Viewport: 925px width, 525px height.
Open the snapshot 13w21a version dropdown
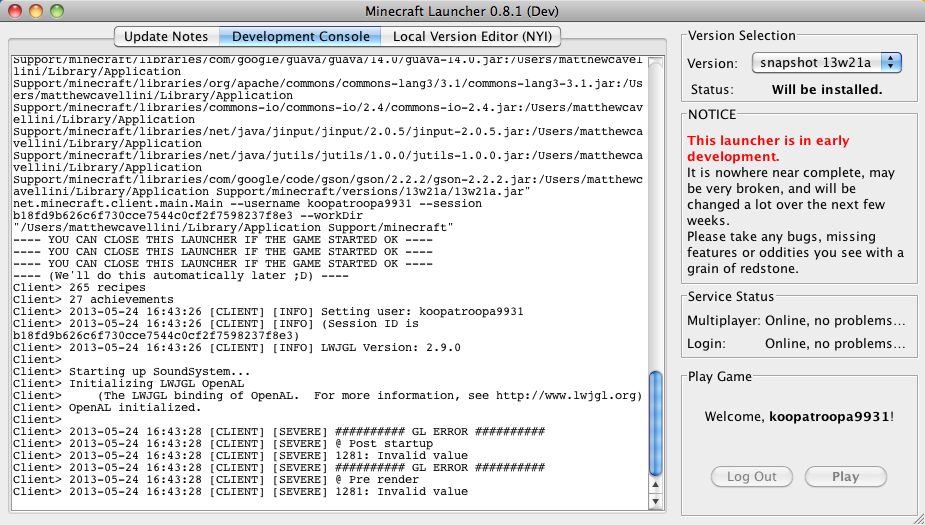click(826, 63)
